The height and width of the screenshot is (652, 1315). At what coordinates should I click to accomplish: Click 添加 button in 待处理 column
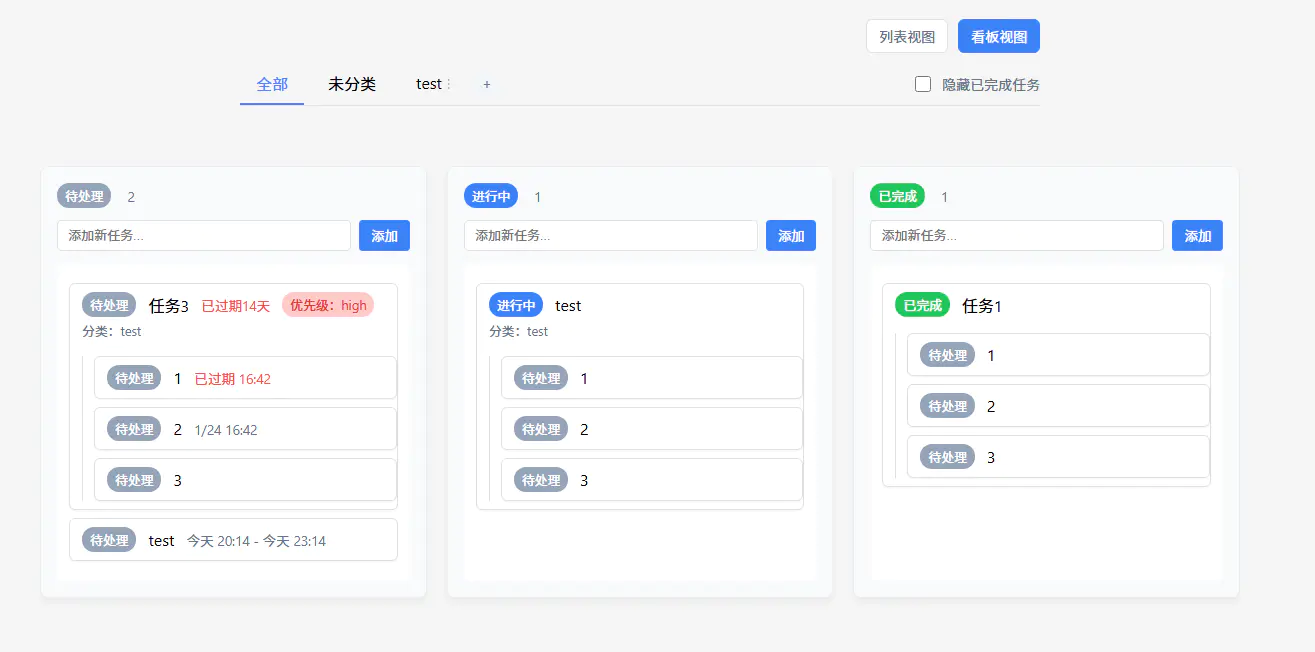(x=384, y=236)
